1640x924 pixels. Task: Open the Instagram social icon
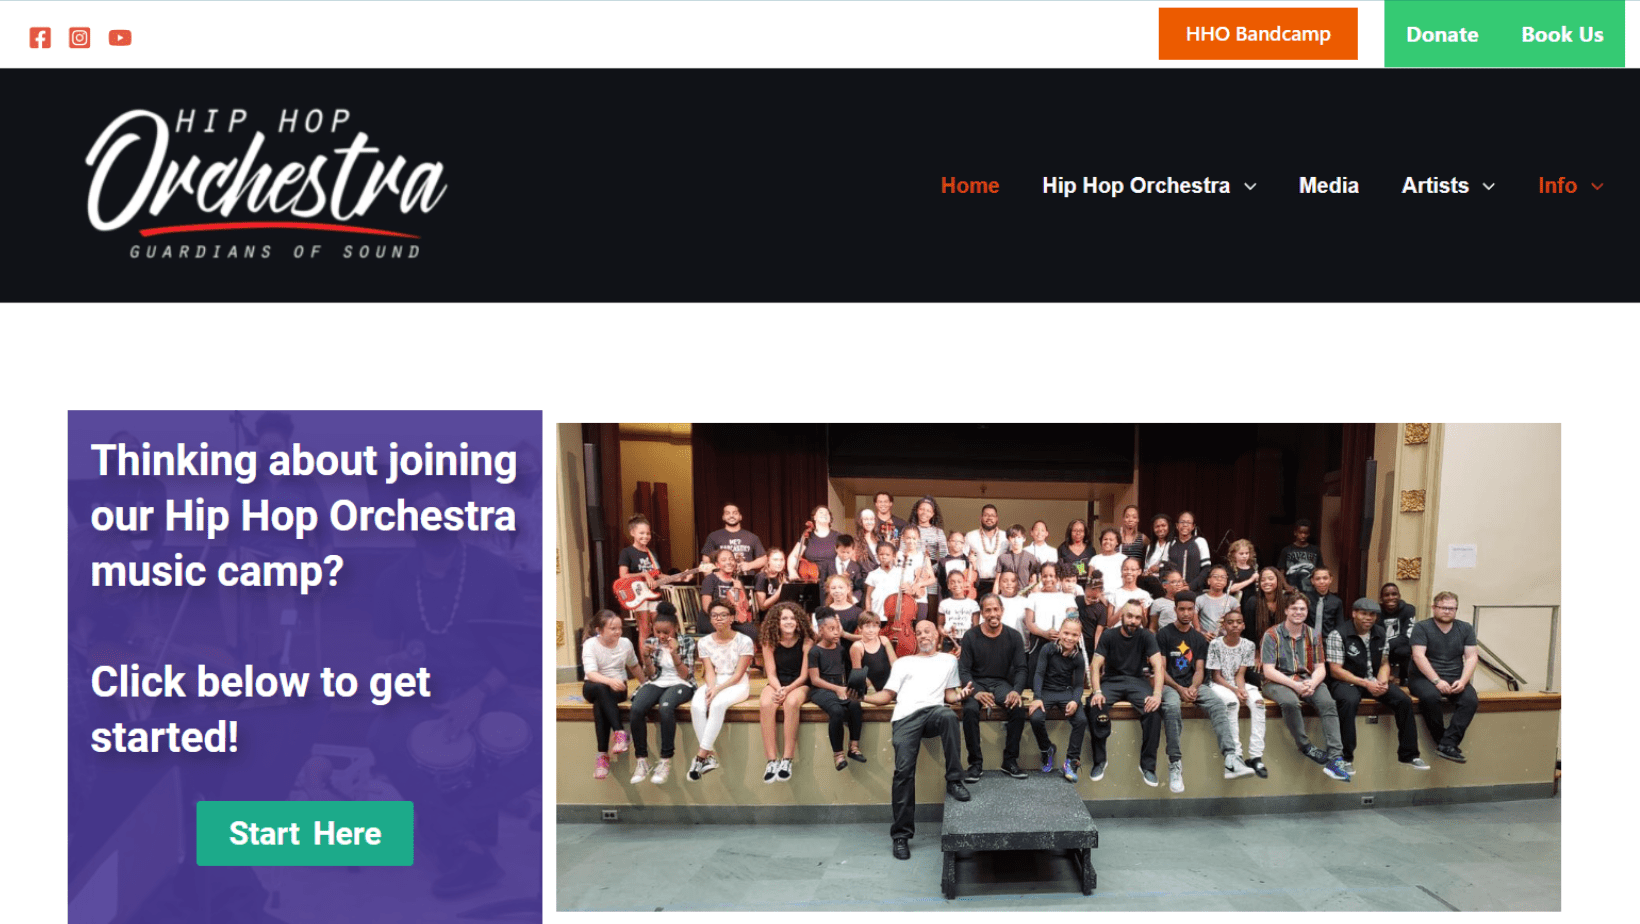point(80,38)
